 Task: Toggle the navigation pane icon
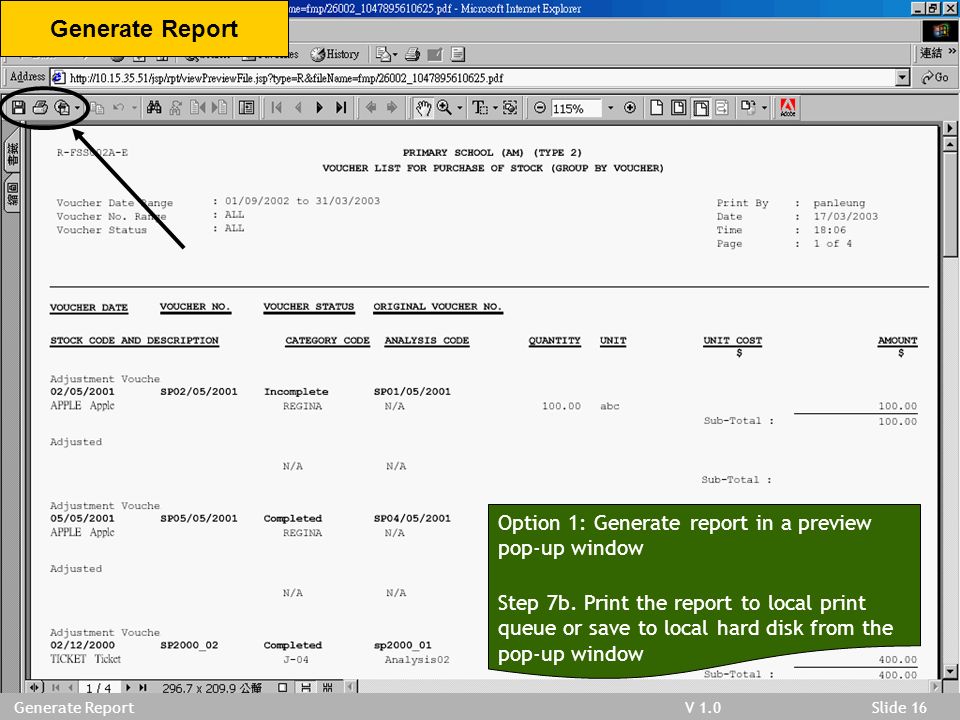[247, 108]
